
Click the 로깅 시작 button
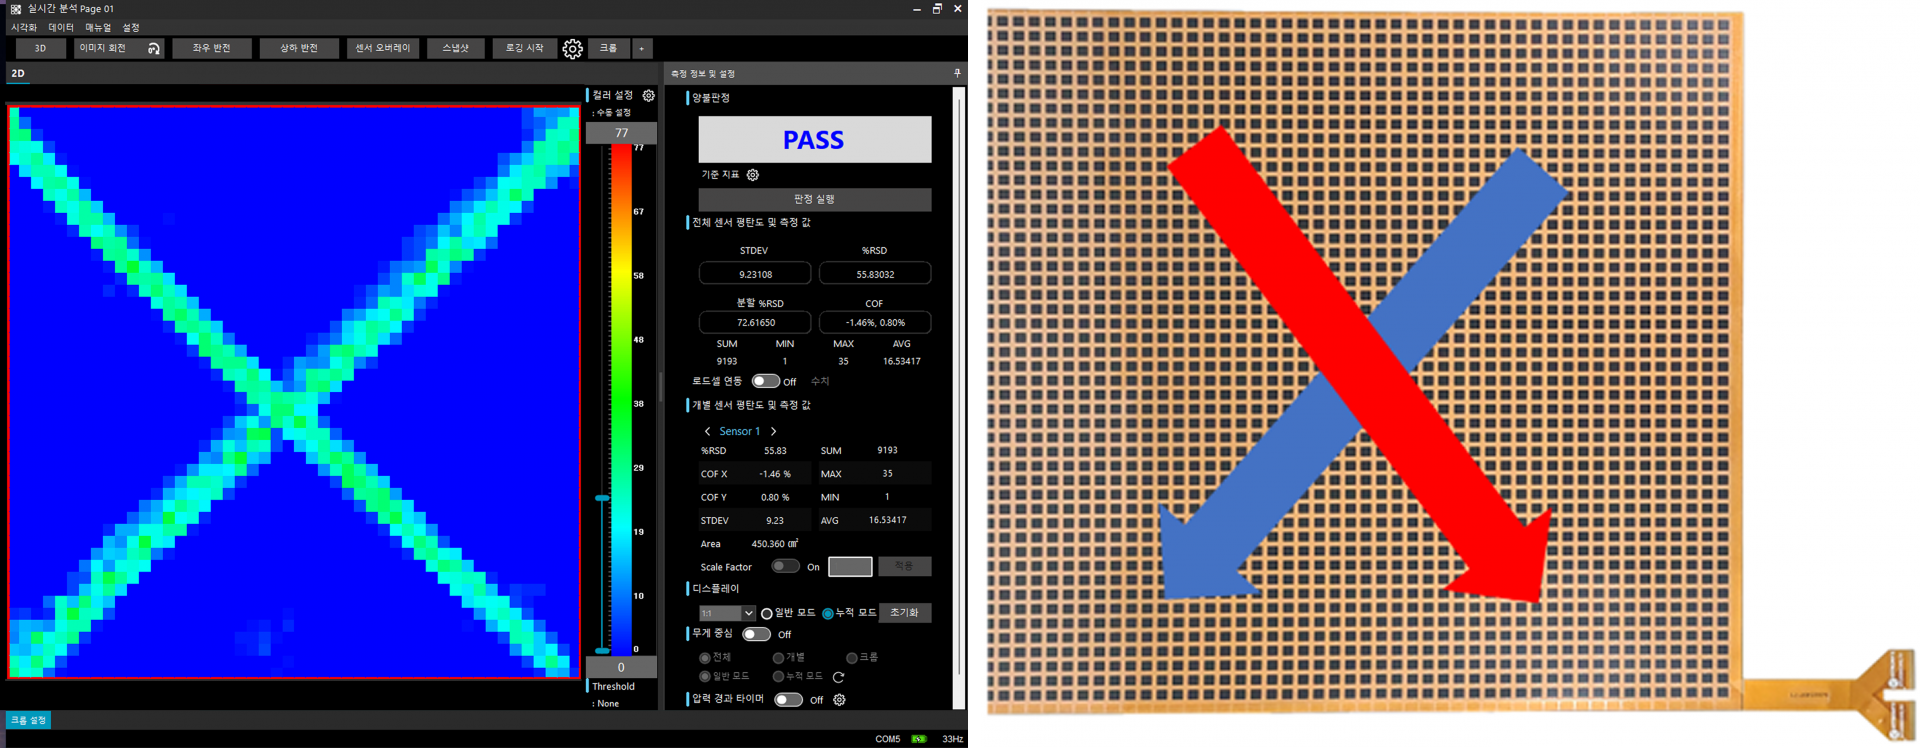(x=524, y=48)
